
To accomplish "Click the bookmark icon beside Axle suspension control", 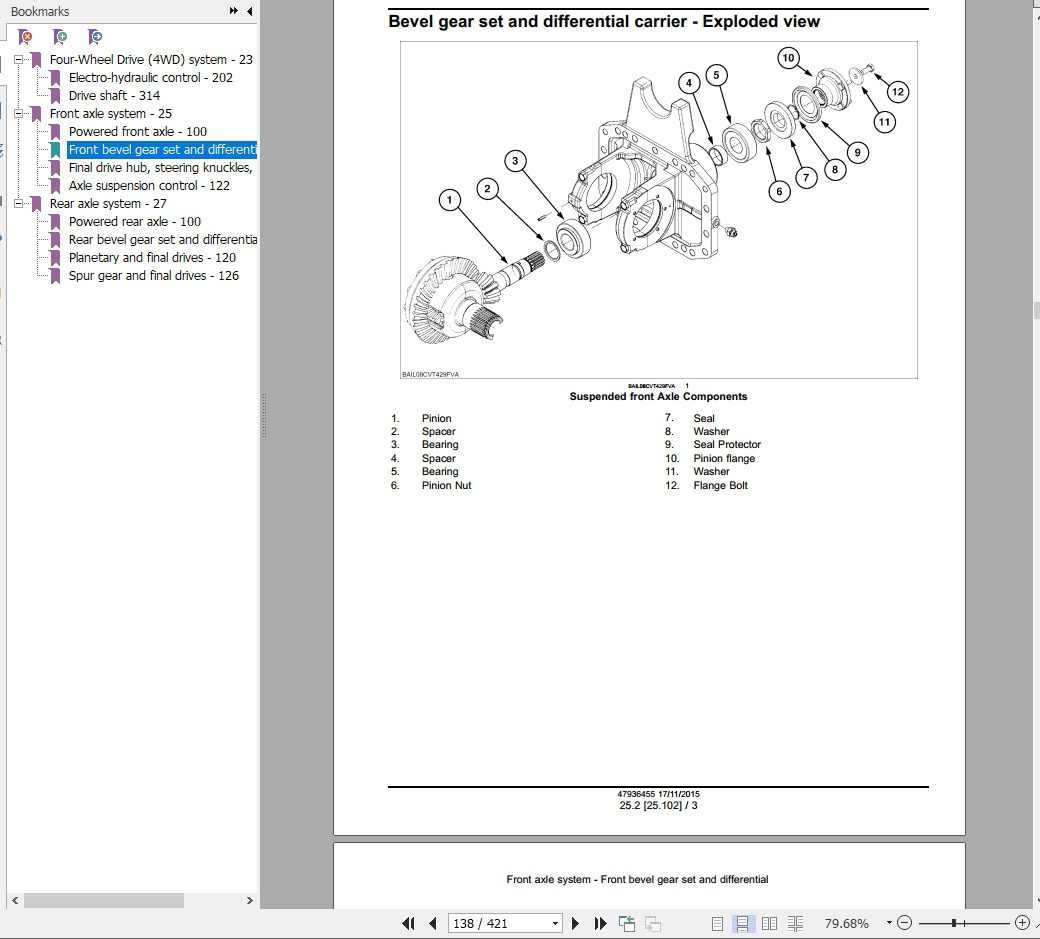I will click(x=56, y=186).
